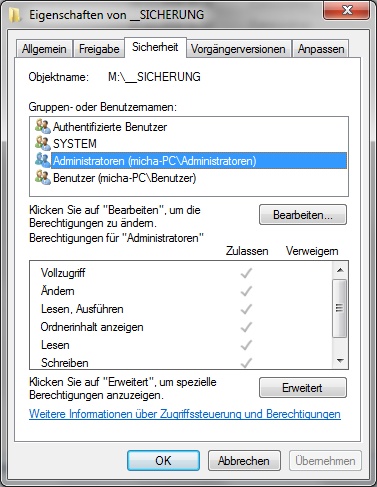Click the SYSTEM user group icon

pos(43,143)
